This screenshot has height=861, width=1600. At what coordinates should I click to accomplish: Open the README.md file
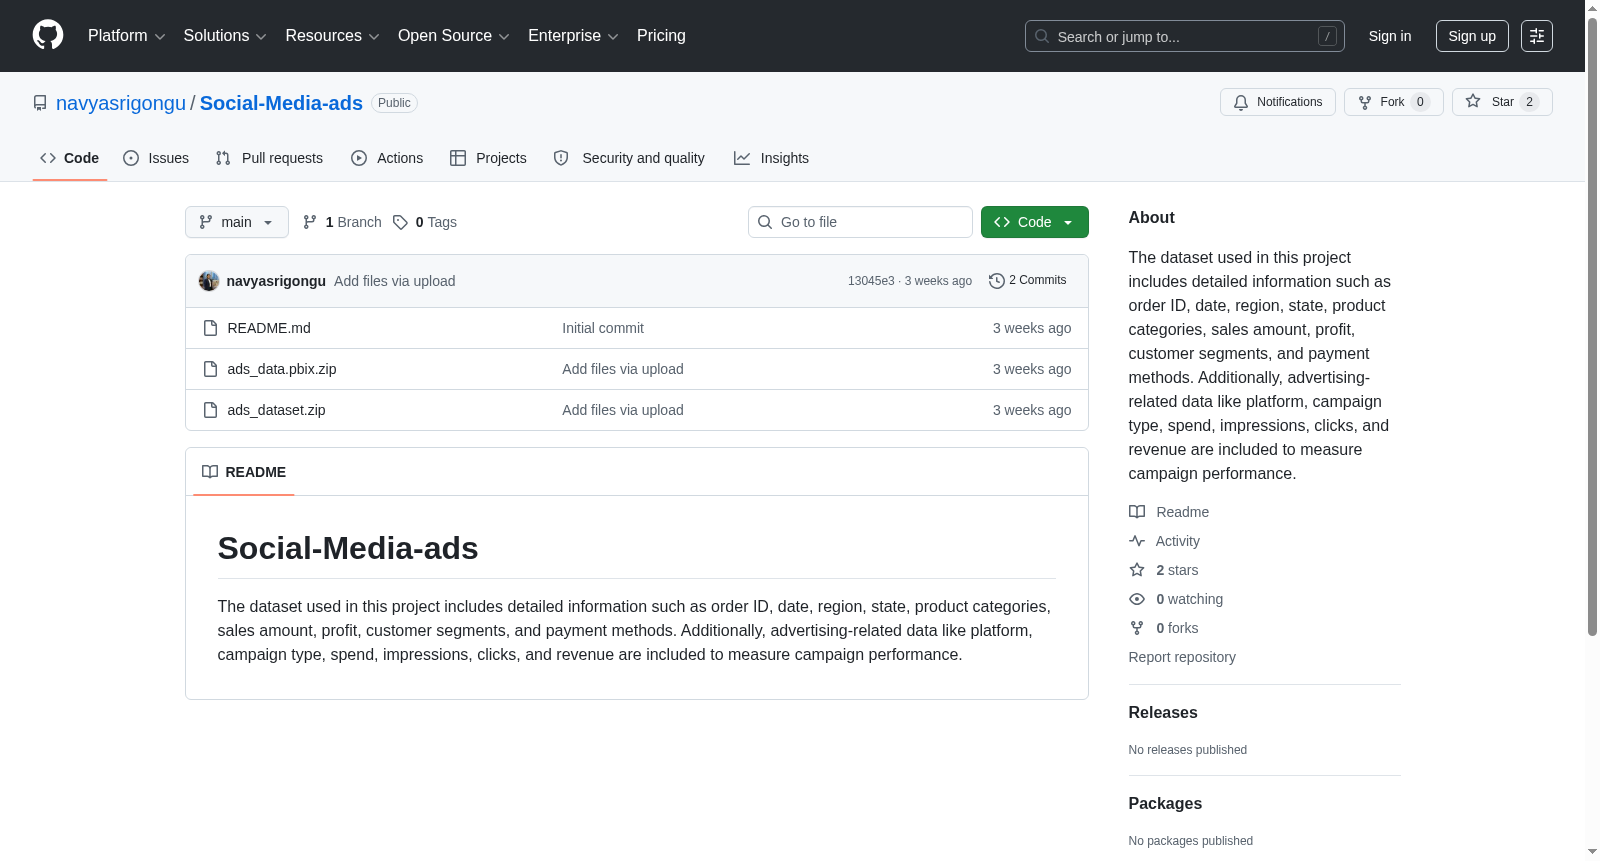[x=269, y=328]
